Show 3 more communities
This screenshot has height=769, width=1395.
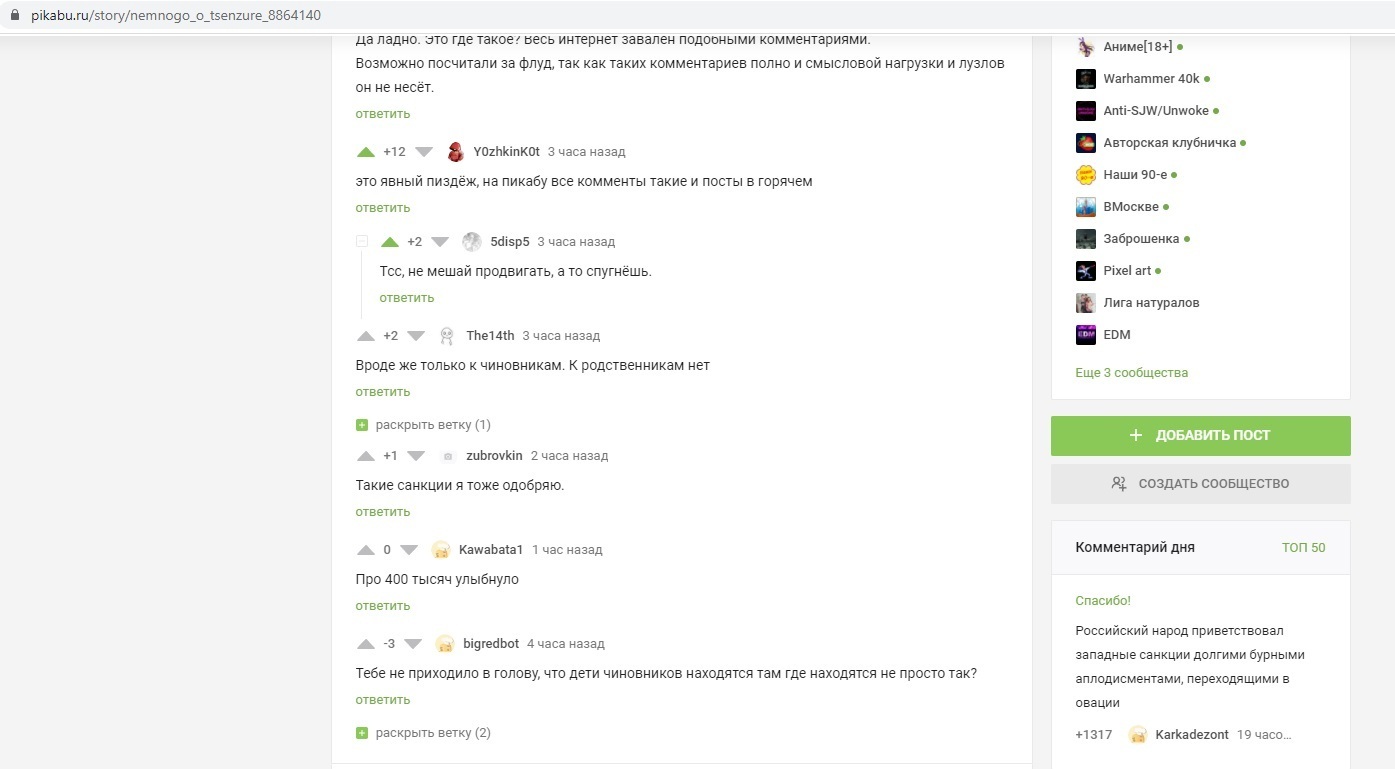1131,373
